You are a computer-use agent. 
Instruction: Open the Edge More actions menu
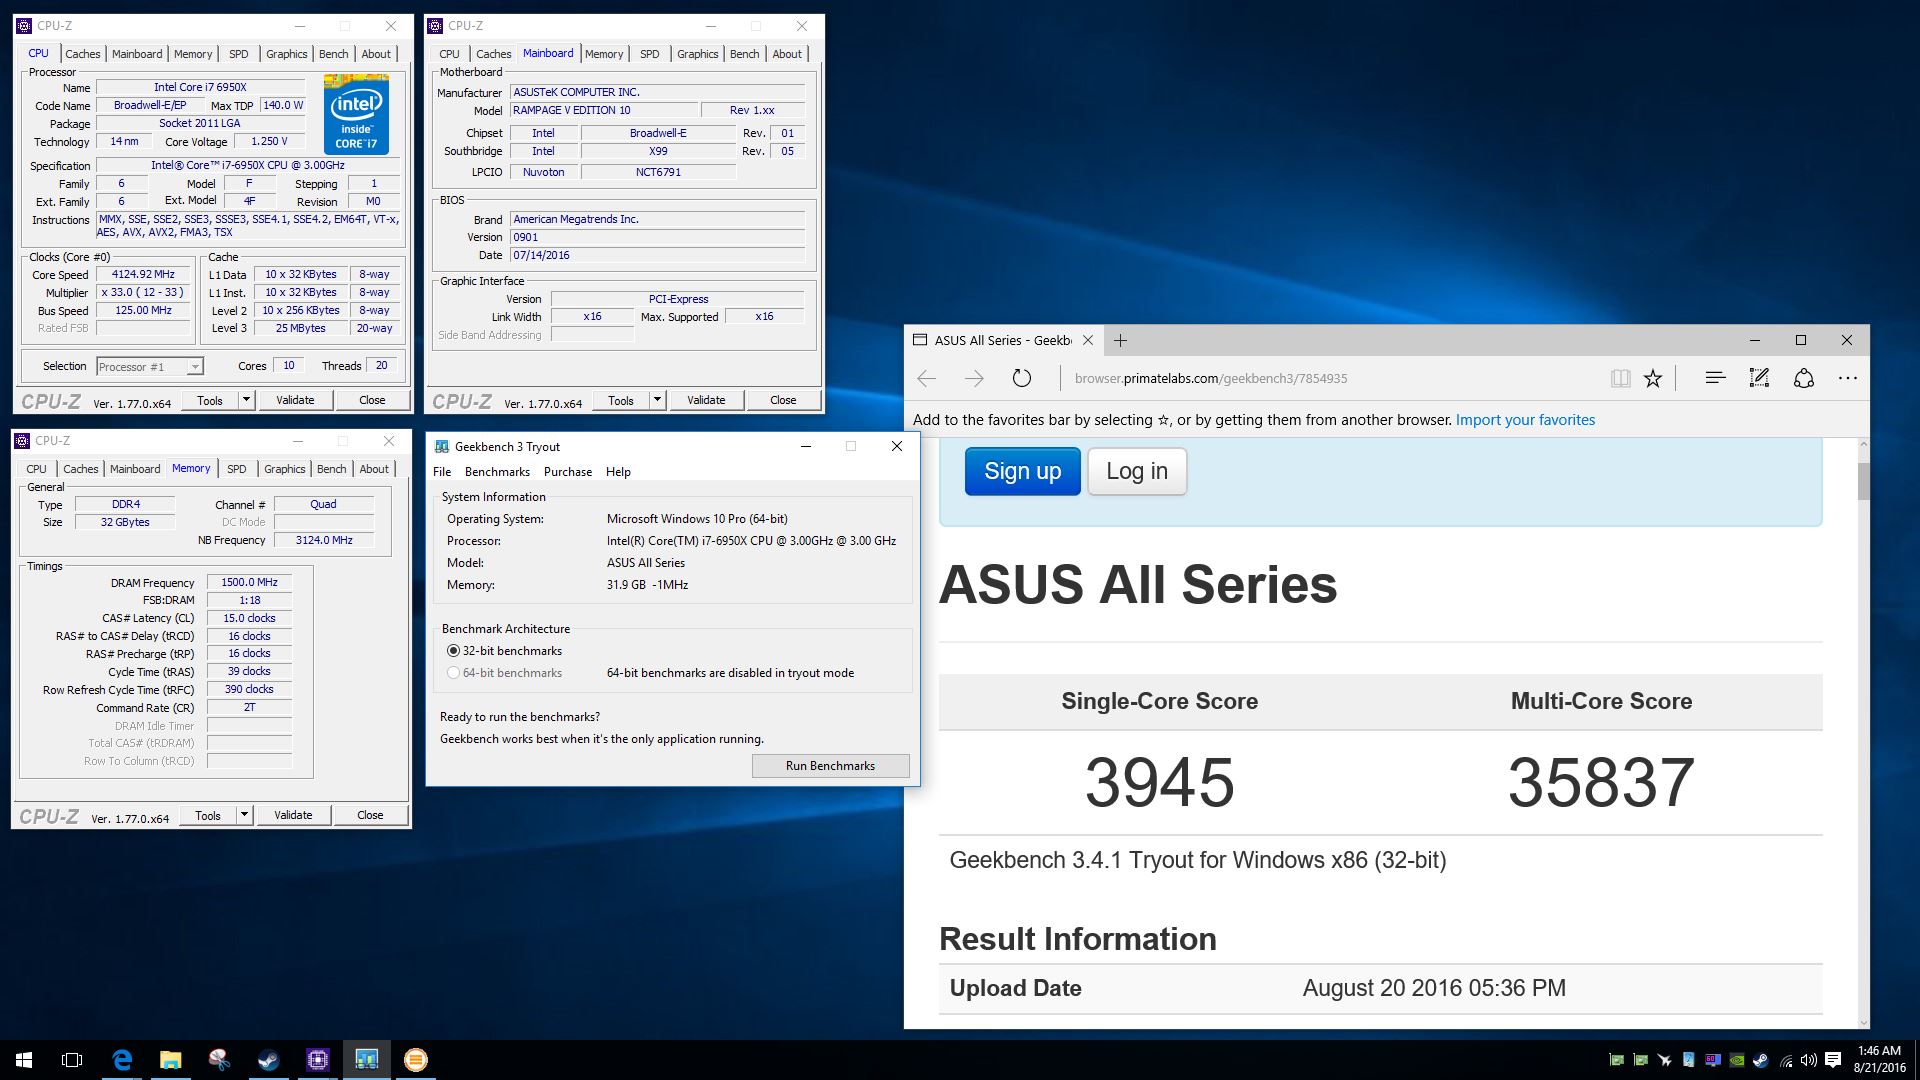click(x=1848, y=378)
